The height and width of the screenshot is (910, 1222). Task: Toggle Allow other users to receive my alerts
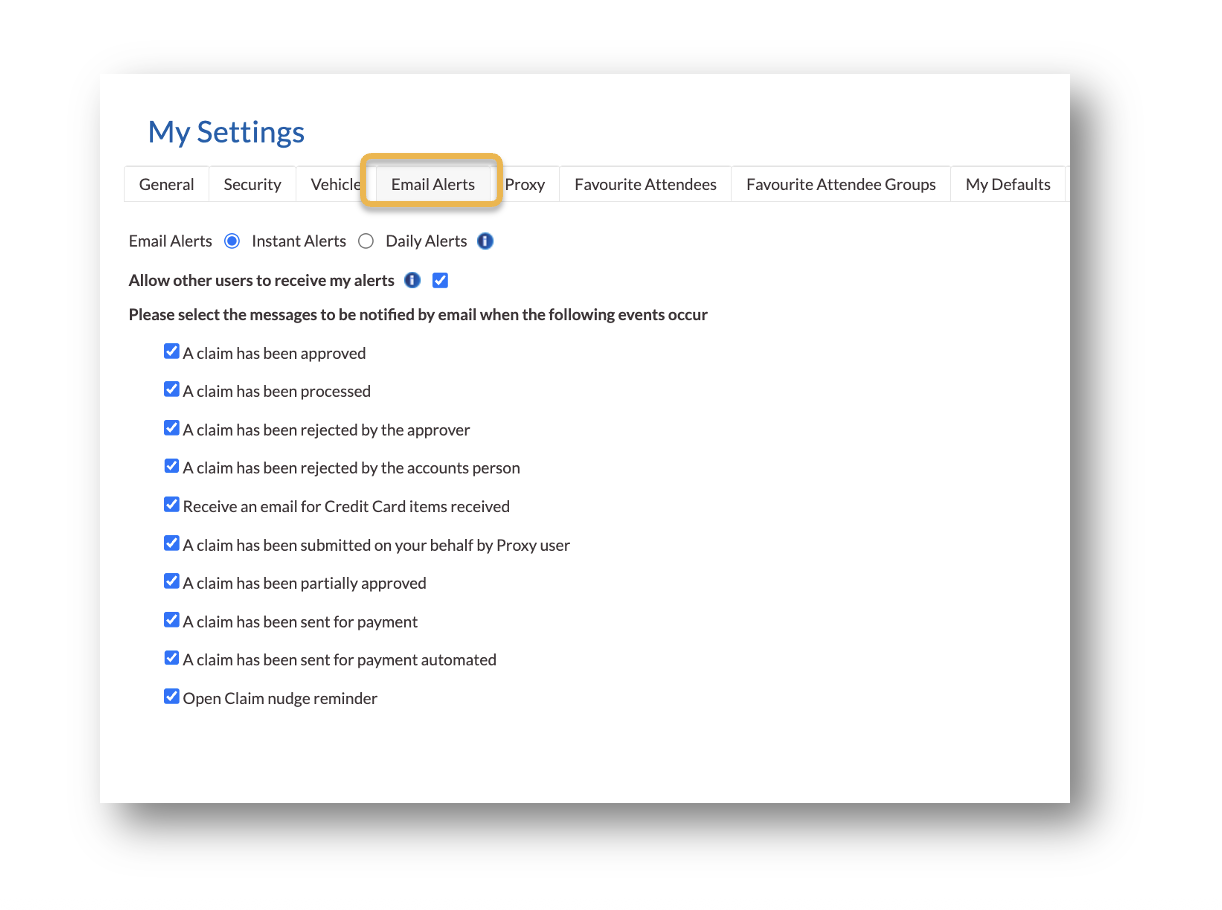(440, 280)
